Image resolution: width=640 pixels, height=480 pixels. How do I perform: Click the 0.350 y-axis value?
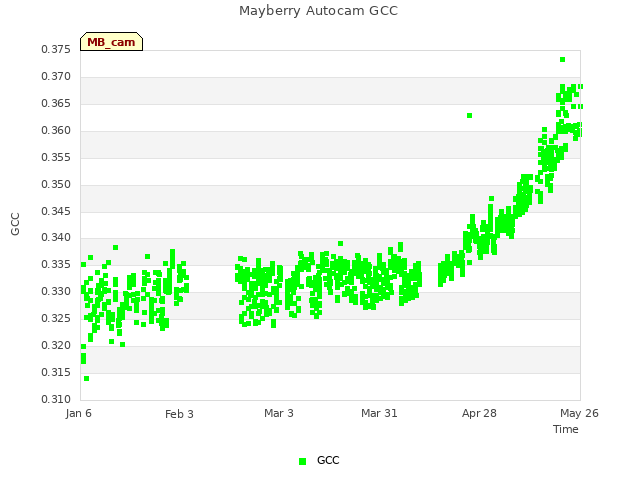point(56,184)
